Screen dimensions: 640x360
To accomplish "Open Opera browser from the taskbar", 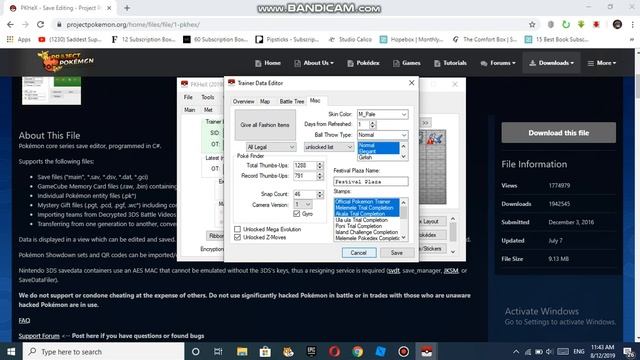I will tap(334, 351).
